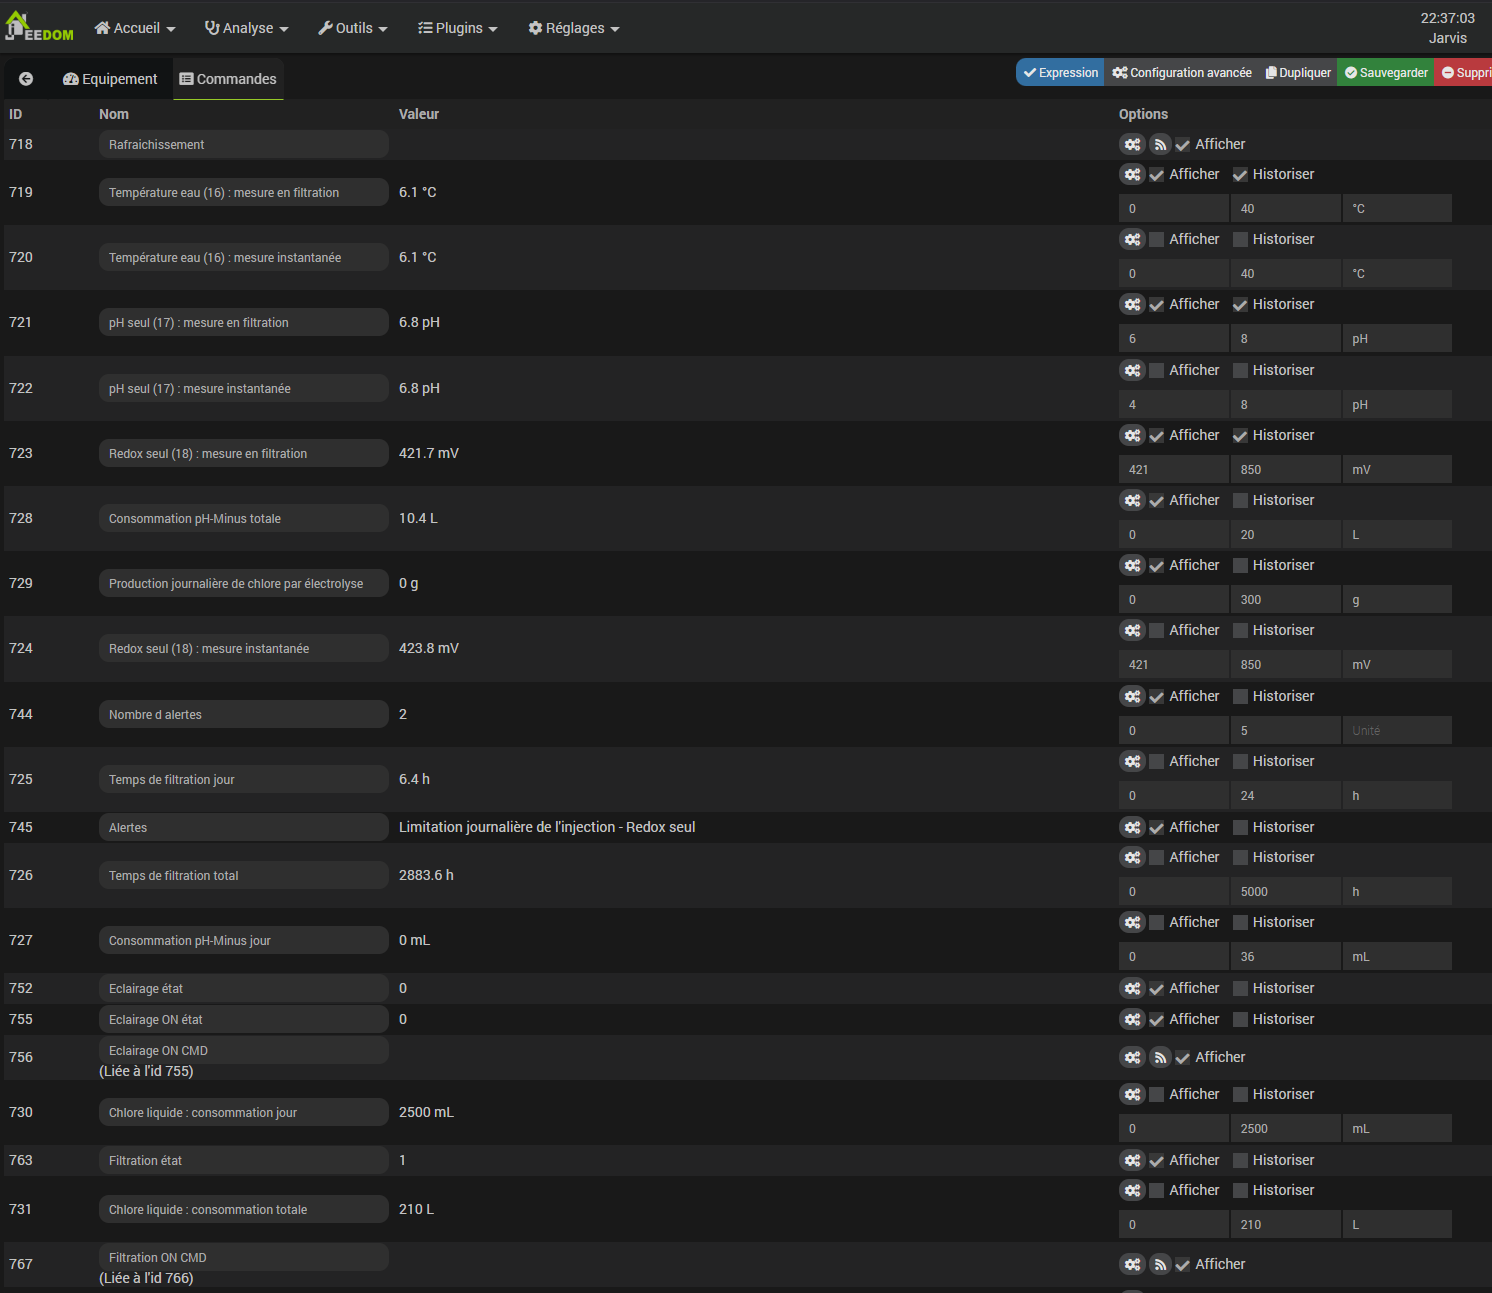Enable Afficher for Temps de filtration total

pyautogui.click(x=1157, y=858)
